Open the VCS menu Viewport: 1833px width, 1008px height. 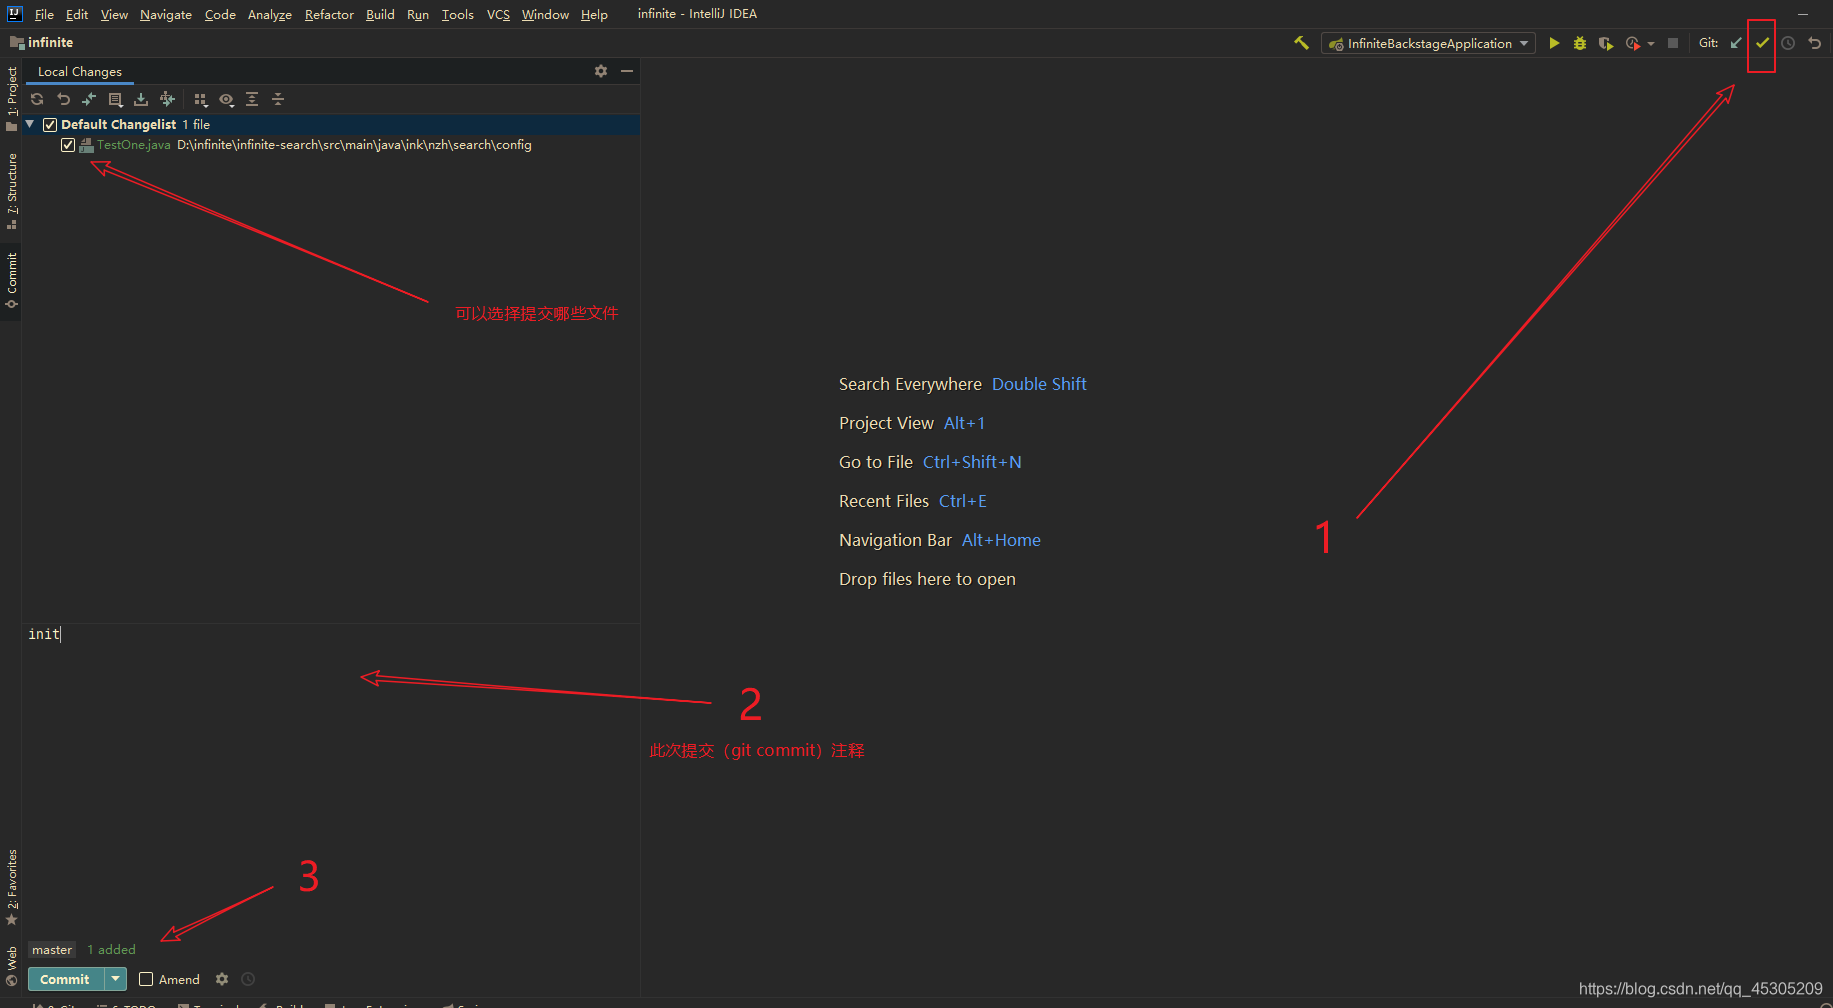[498, 14]
